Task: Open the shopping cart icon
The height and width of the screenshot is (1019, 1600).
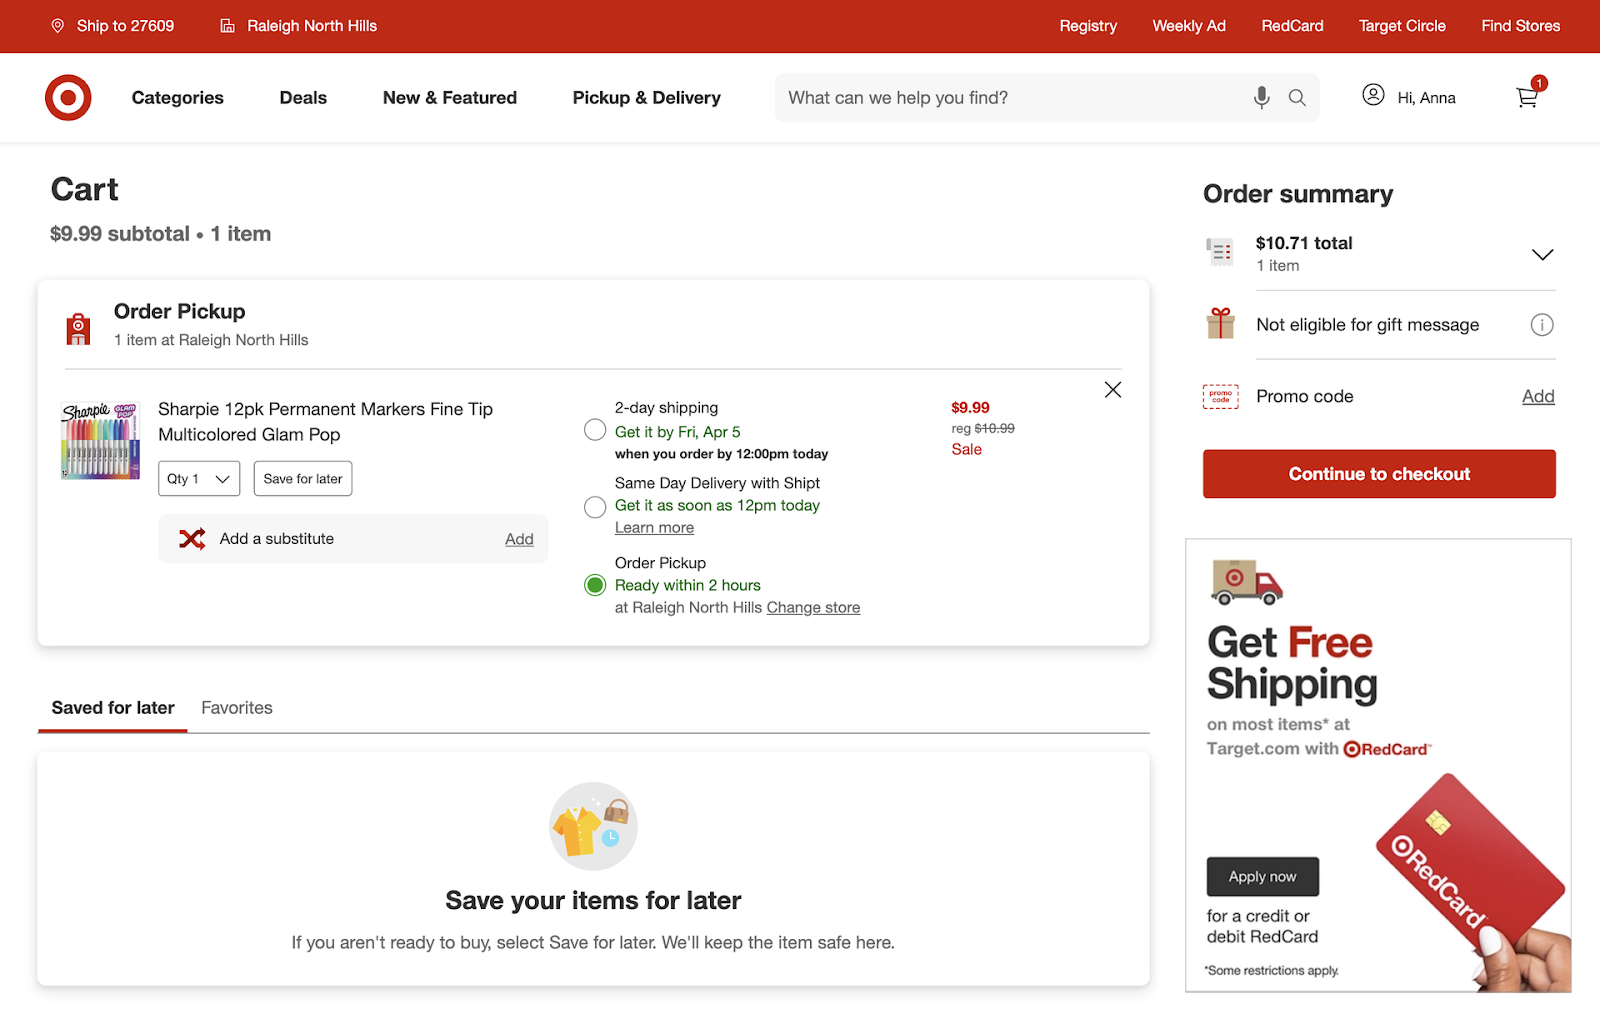Action: tap(1526, 97)
